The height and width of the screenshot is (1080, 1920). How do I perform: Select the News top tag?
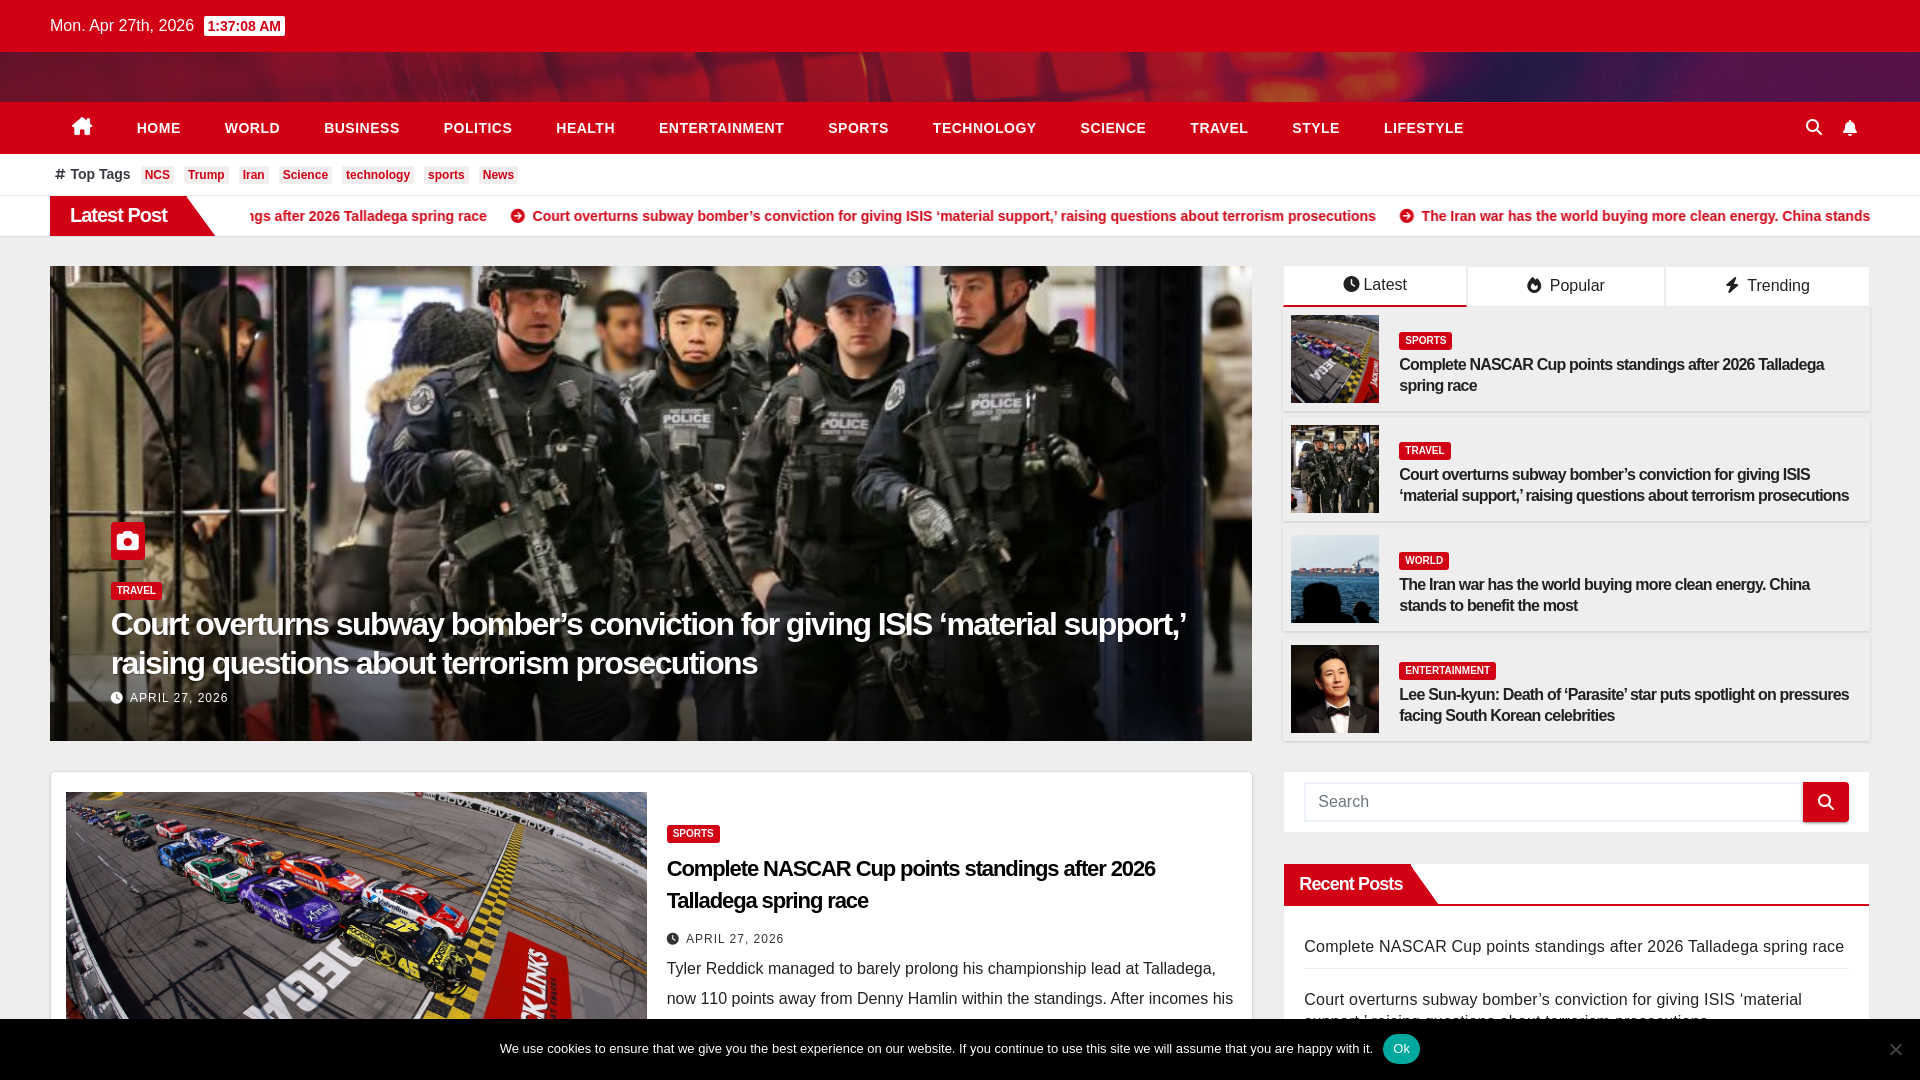[498, 175]
